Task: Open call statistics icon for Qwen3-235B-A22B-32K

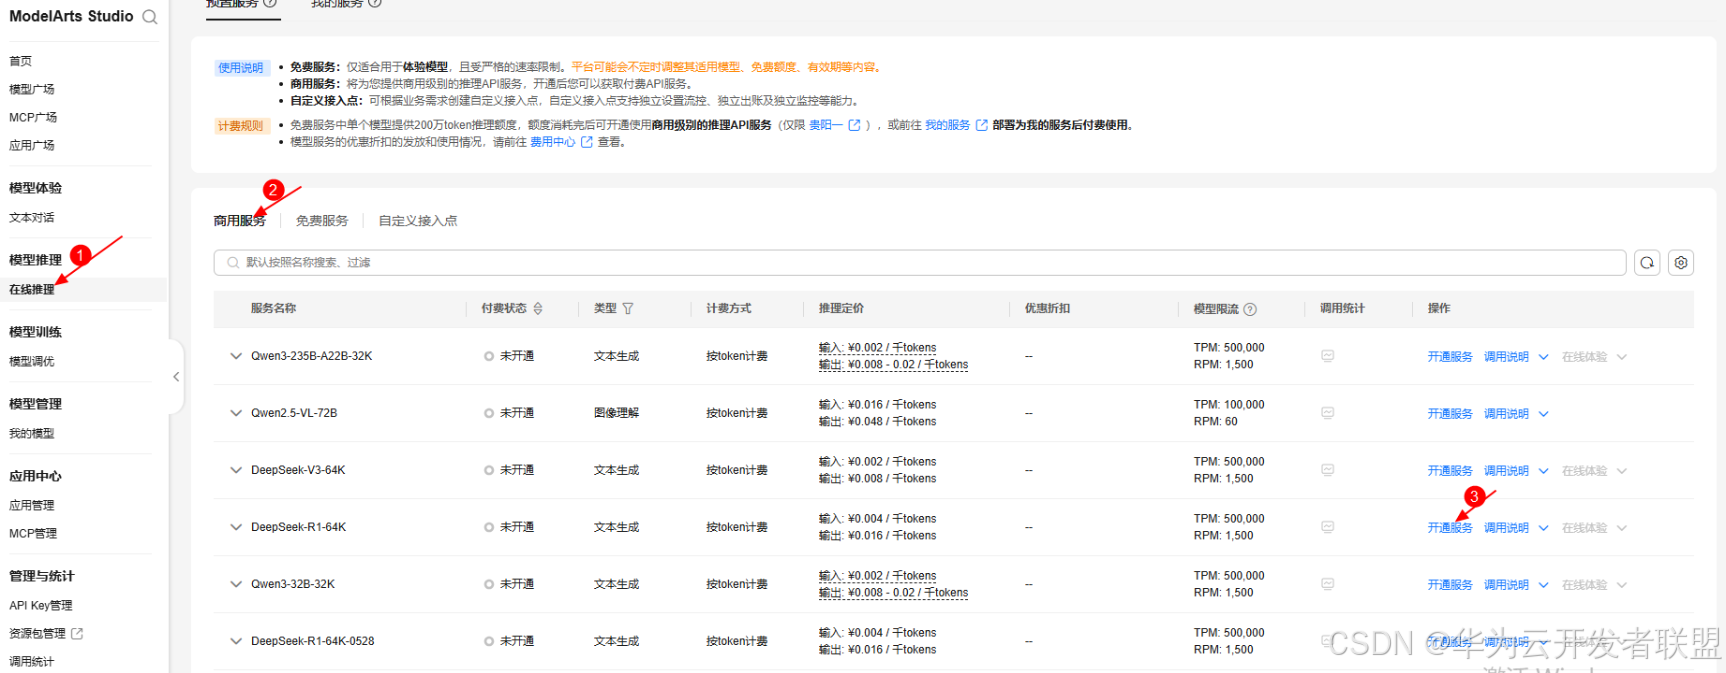Action: (1328, 356)
